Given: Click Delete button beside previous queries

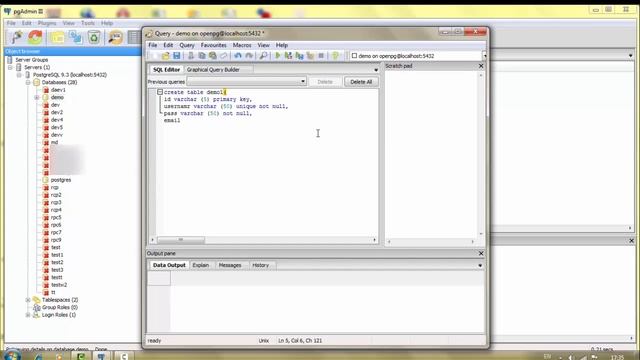Looking at the screenshot, I should click(325, 82).
